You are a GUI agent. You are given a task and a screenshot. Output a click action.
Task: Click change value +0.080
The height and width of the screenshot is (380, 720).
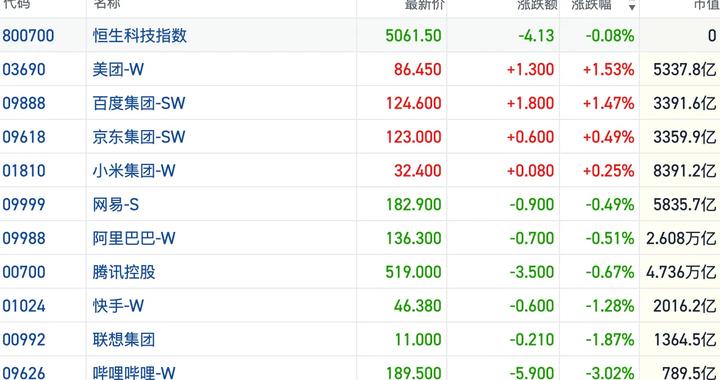click(530, 171)
